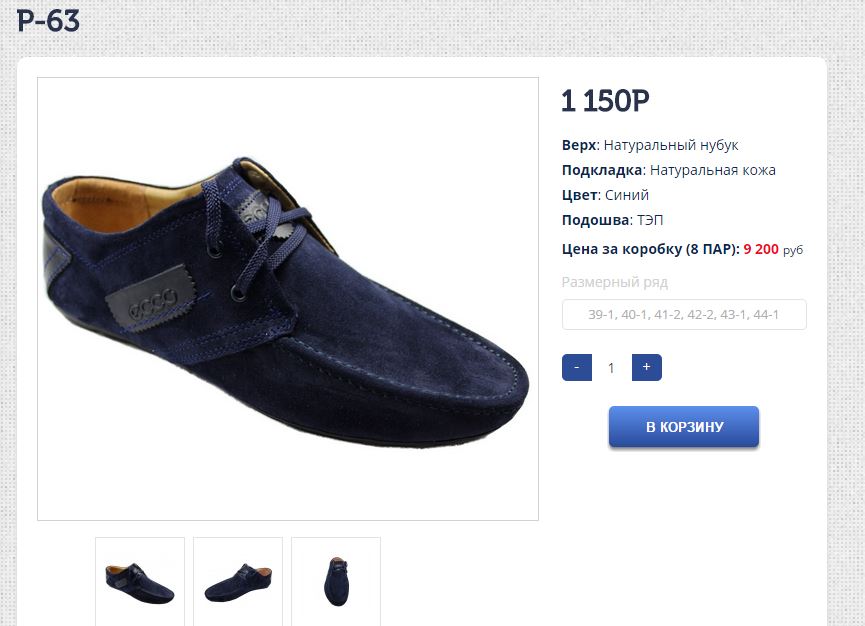Select the third thumbnail with the front view

coord(336,581)
